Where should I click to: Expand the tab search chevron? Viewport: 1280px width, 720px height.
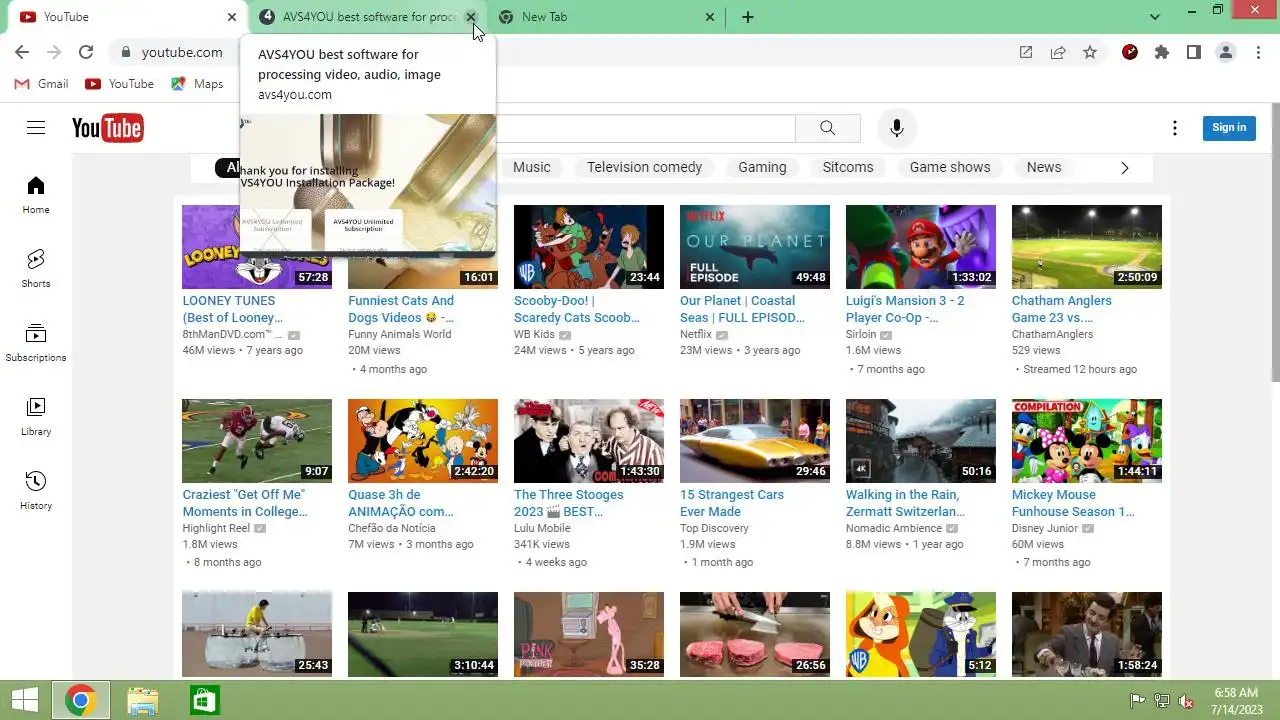1155,17
